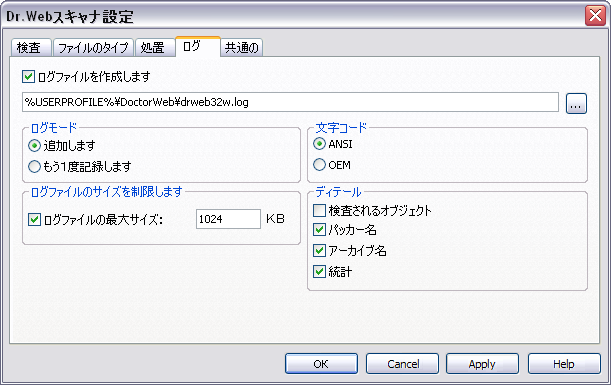The image size is (611, 385).
Task: Select the 処置 tab
Action: coord(155,48)
